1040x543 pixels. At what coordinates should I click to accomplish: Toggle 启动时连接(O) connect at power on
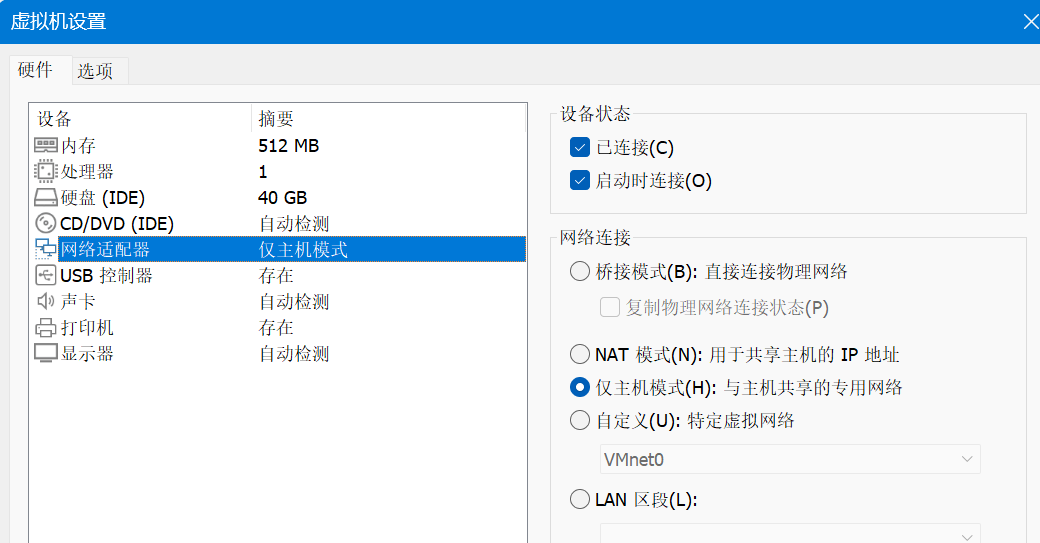point(580,181)
